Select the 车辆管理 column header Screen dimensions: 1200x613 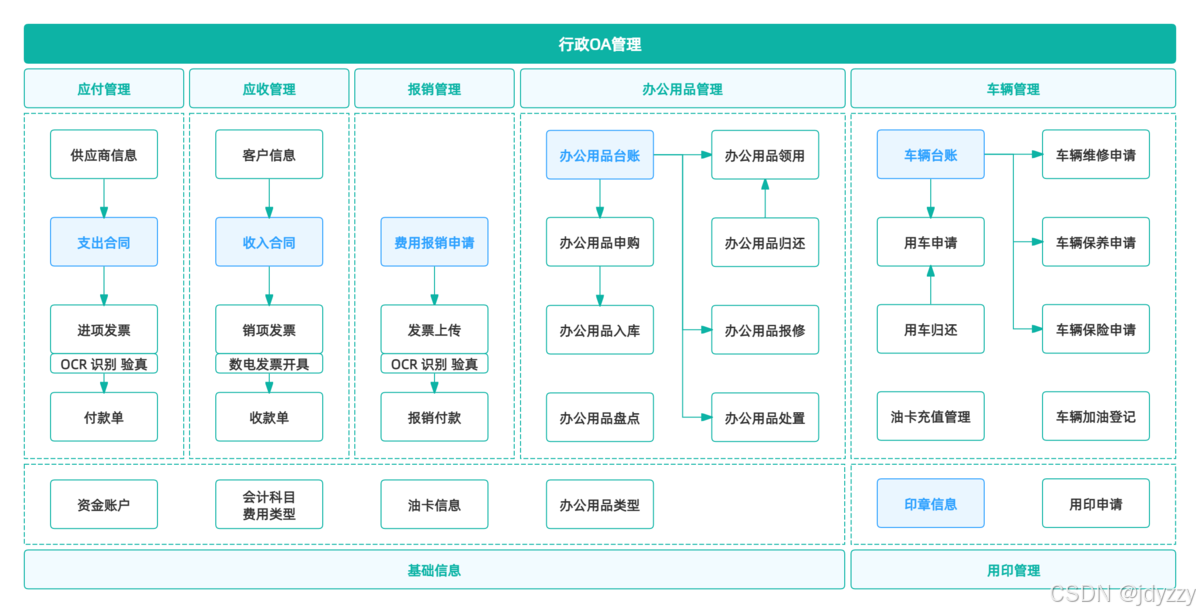[x=1013, y=89]
